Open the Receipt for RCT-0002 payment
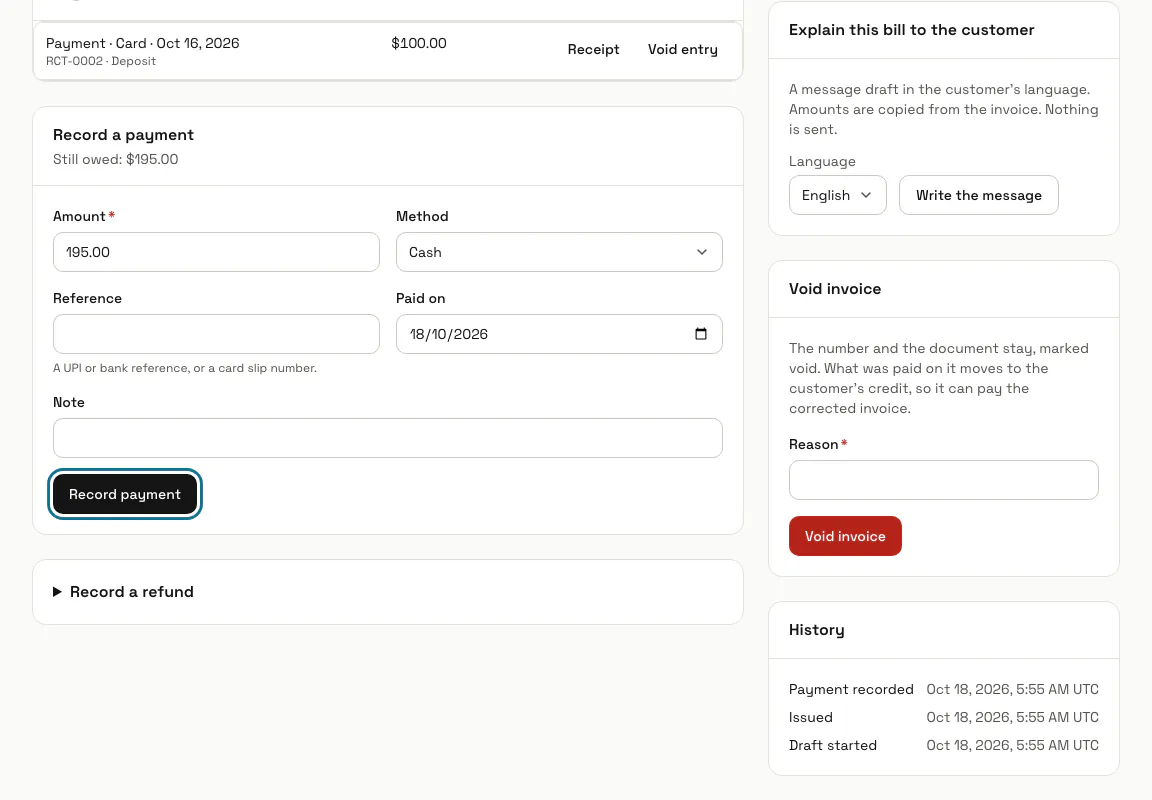The image size is (1152, 800). (x=594, y=49)
